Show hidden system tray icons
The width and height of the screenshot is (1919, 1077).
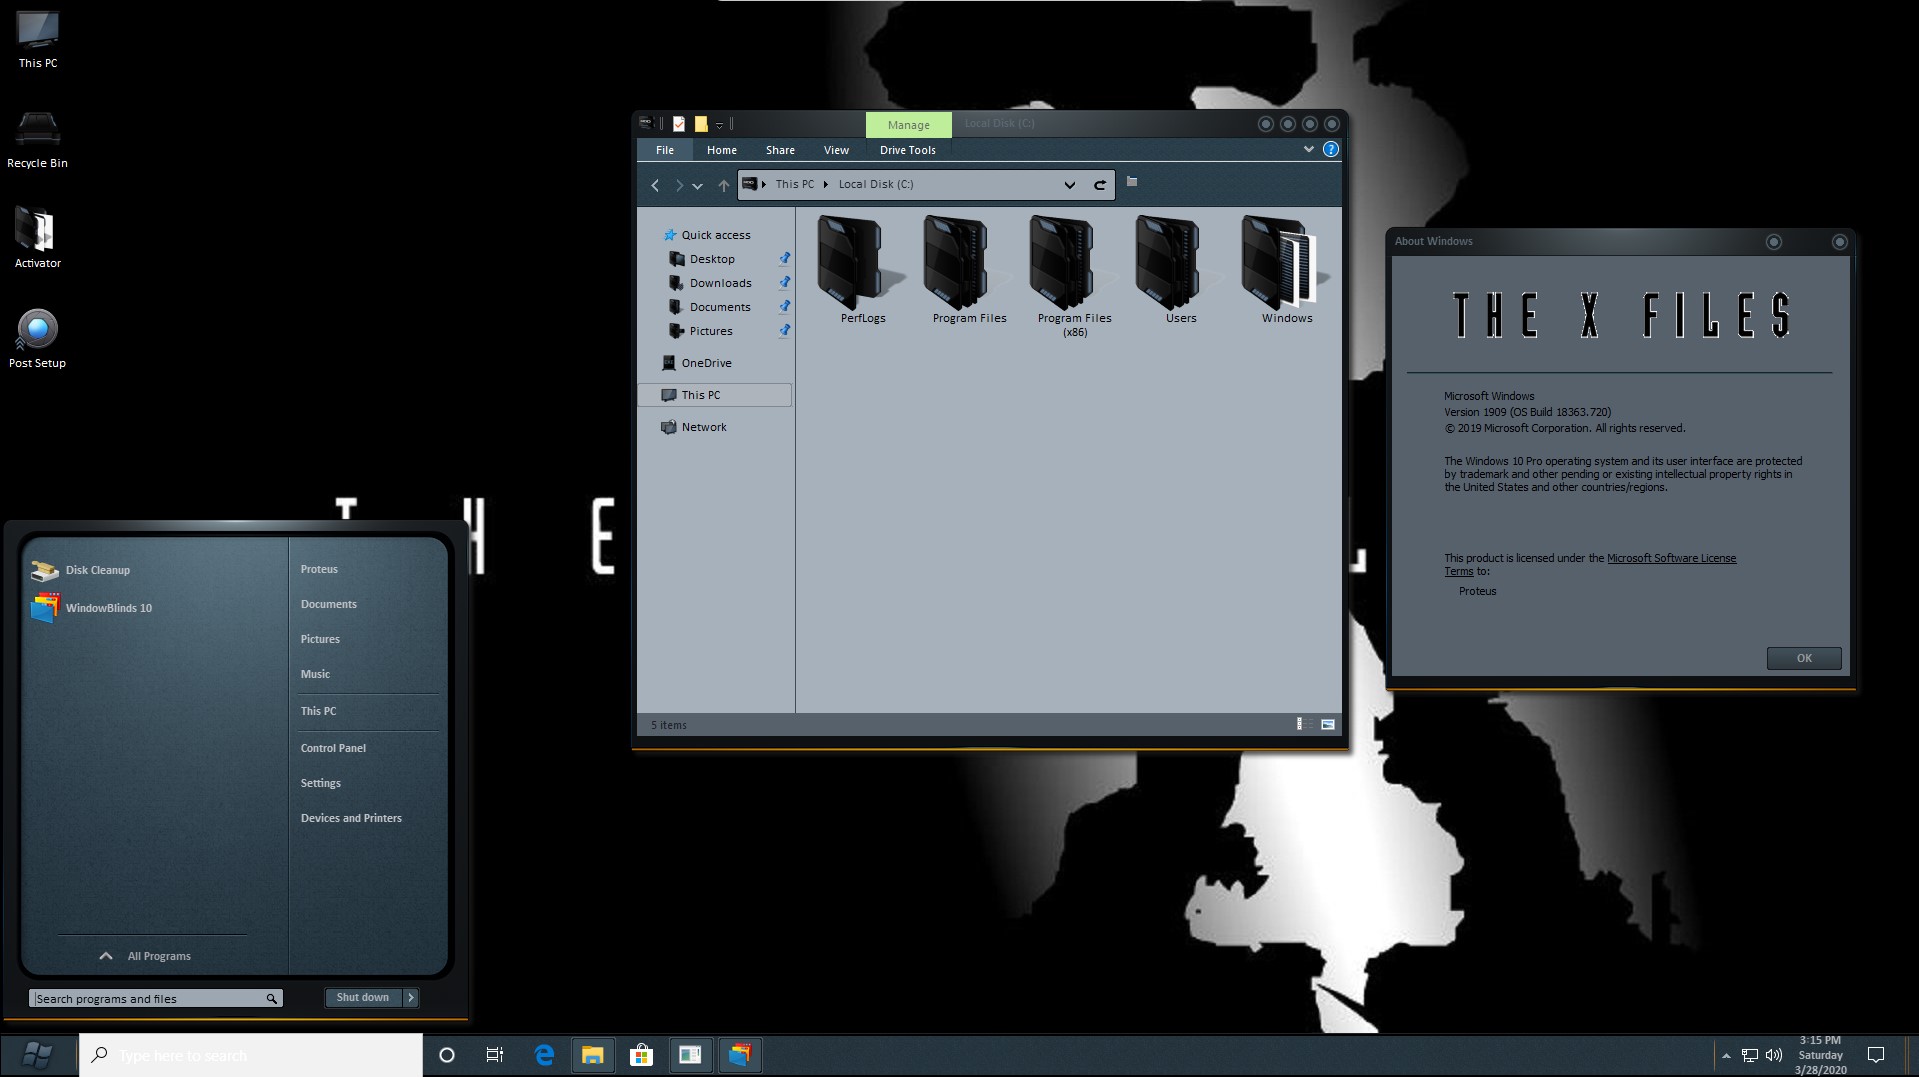click(x=1726, y=1056)
